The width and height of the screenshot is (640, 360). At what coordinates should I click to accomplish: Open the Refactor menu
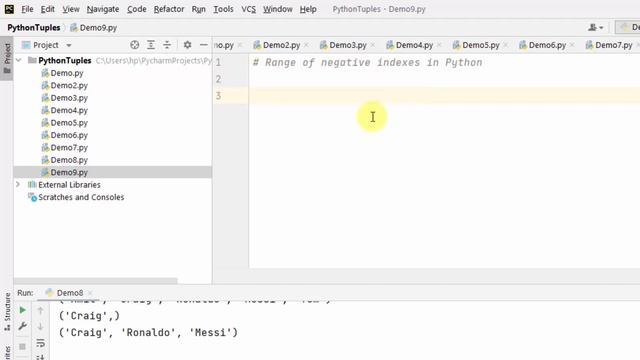[169, 9]
